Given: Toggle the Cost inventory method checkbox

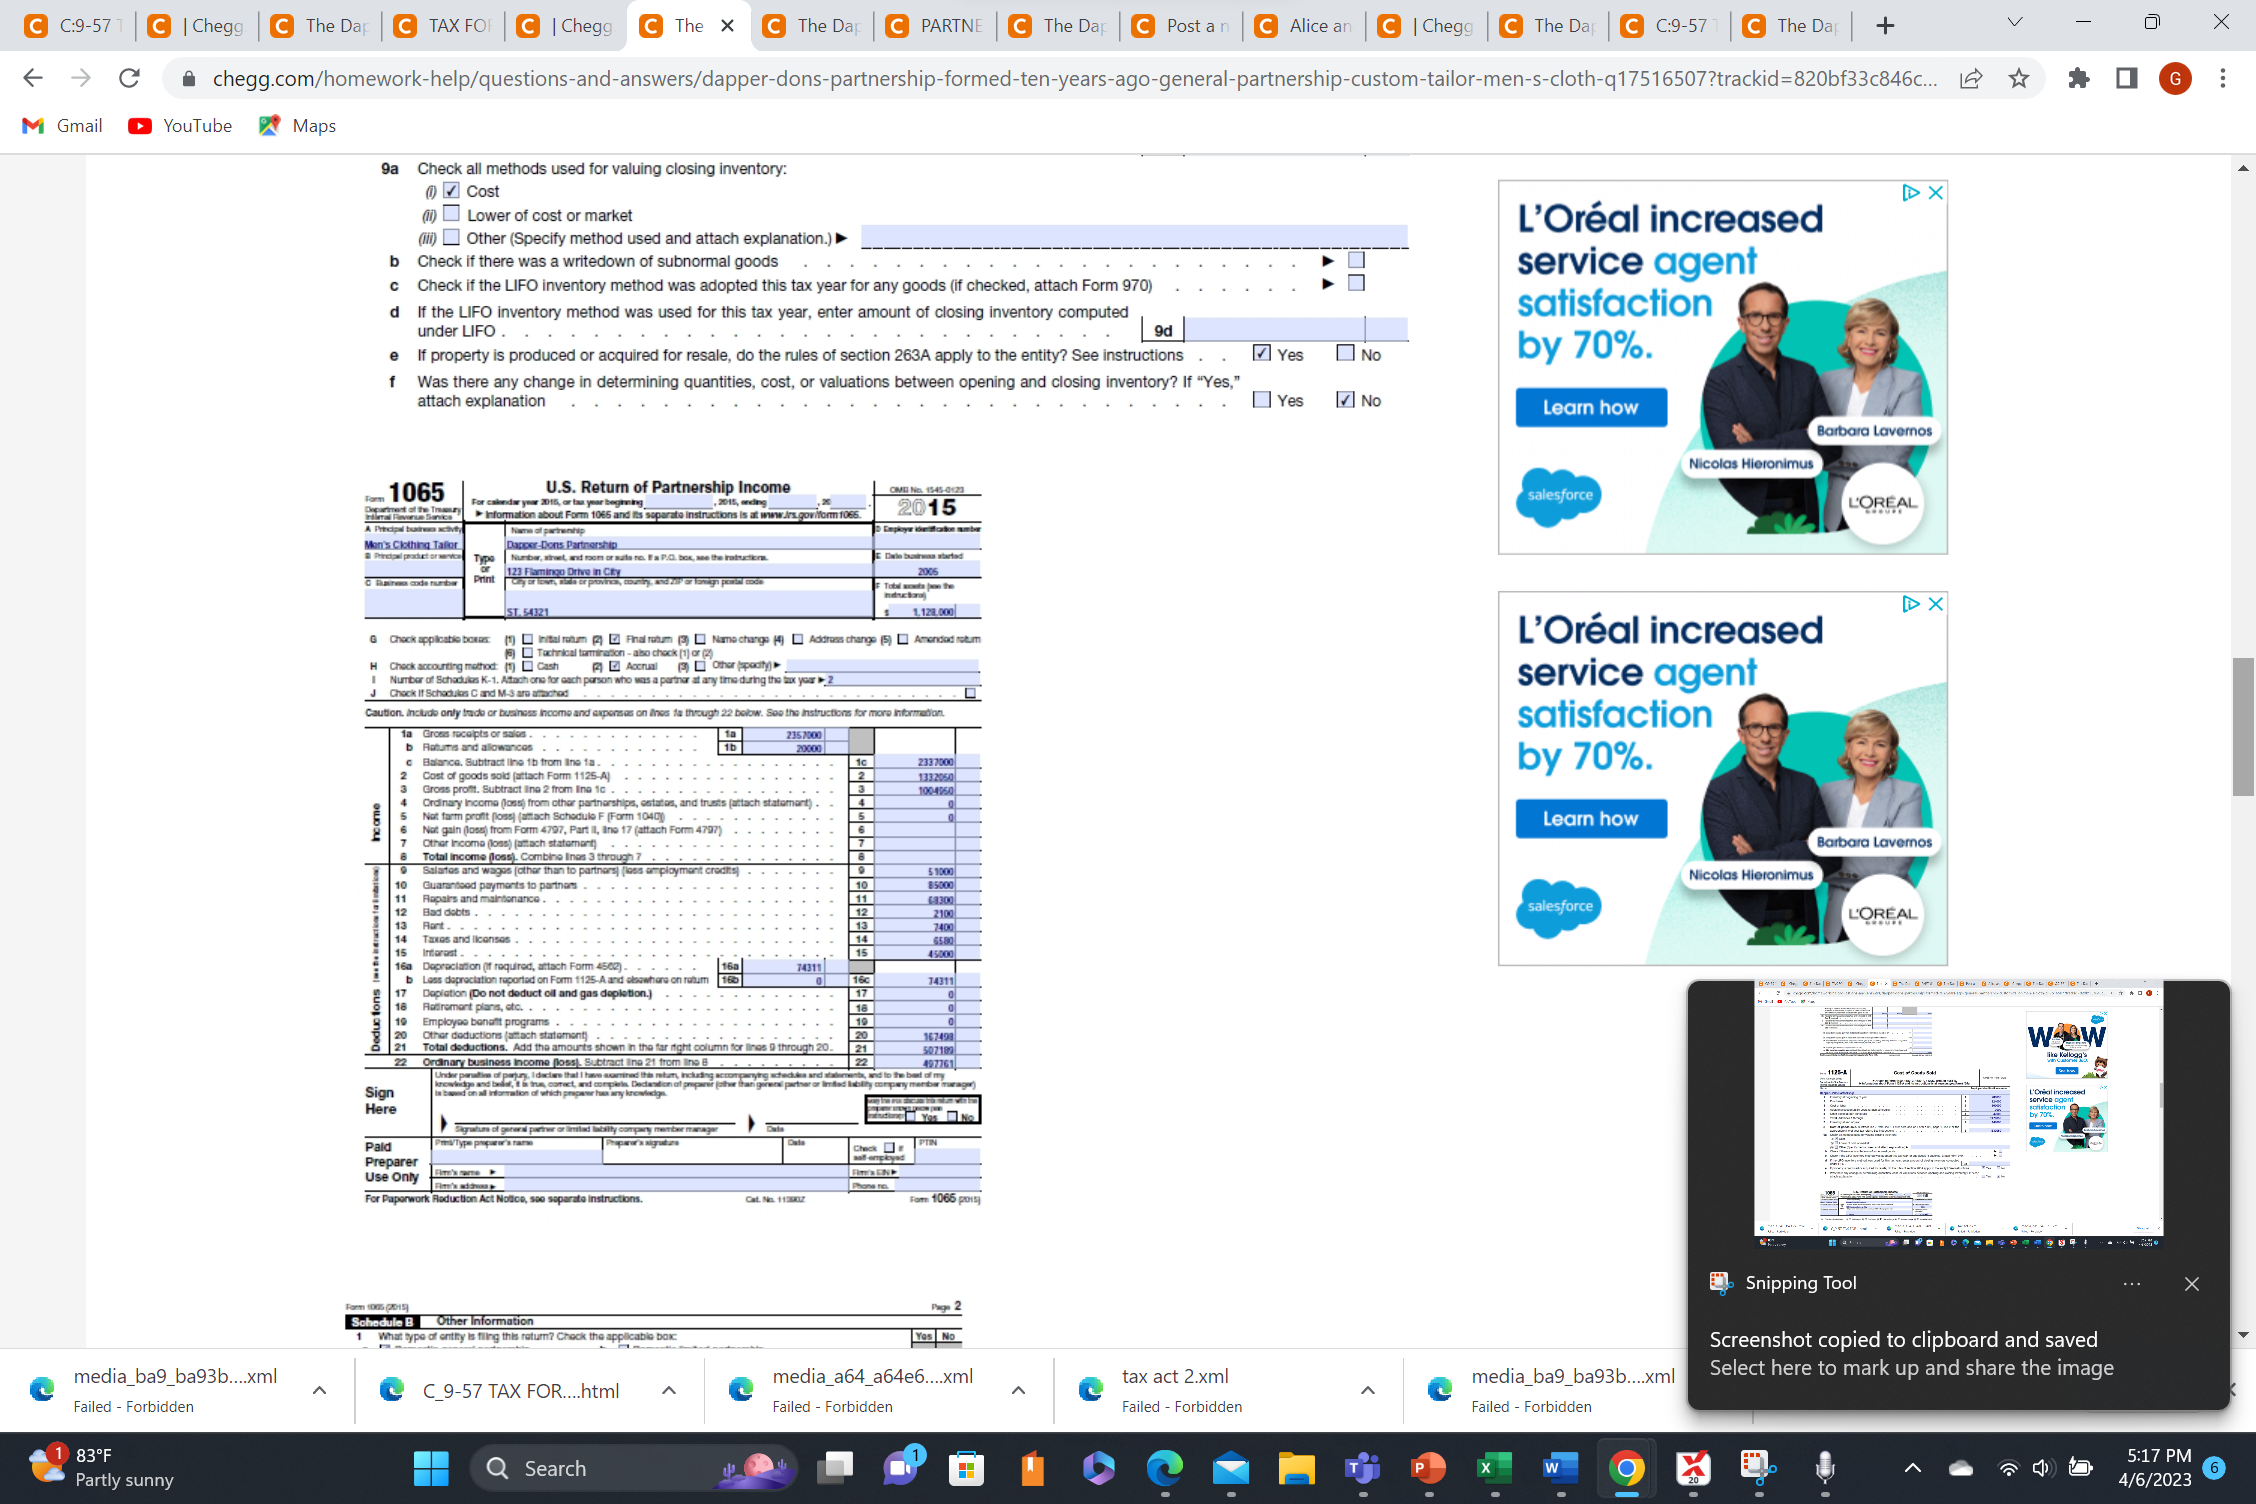Looking at the screenshot, I should click(x=452, y=190).
